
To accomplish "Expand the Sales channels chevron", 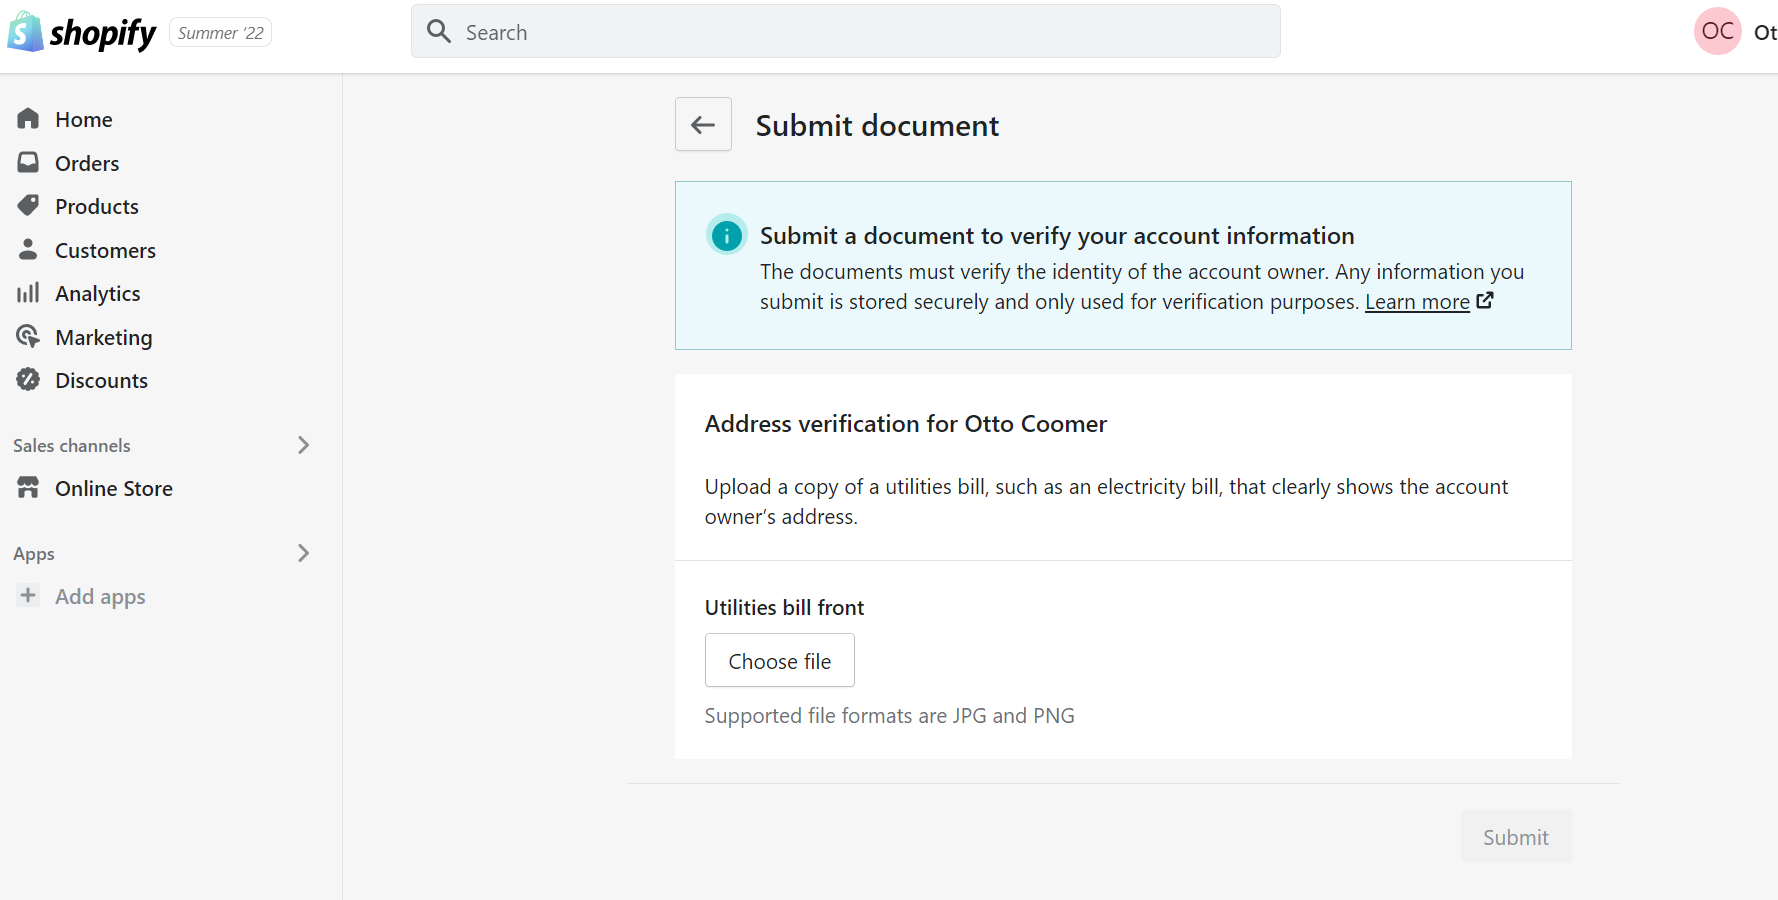I will pyautogui.click(x=303, y=445).
